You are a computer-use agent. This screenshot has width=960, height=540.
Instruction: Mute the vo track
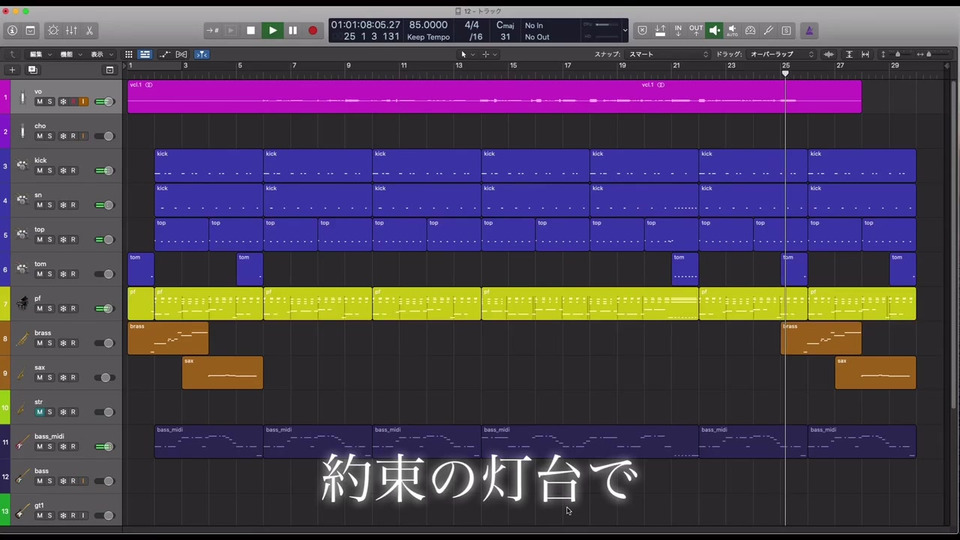coord(39,102)
